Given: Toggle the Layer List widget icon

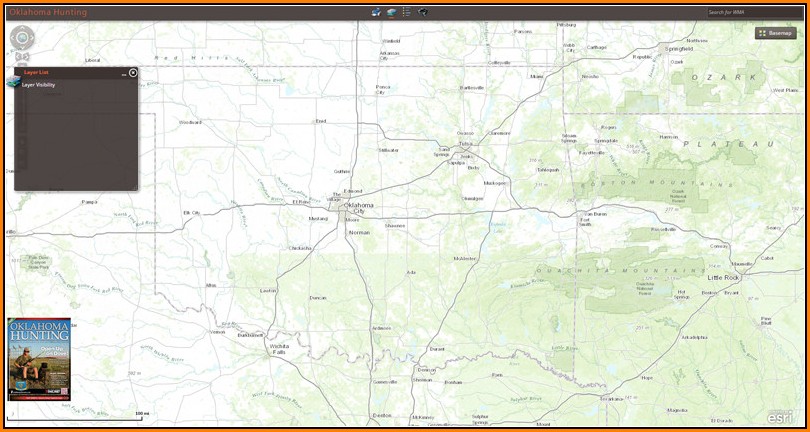Looking at the screenshot, I should point(392,12).
